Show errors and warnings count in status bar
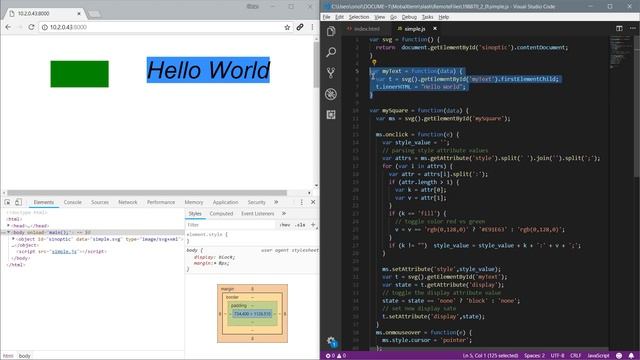 click(336, 356)
